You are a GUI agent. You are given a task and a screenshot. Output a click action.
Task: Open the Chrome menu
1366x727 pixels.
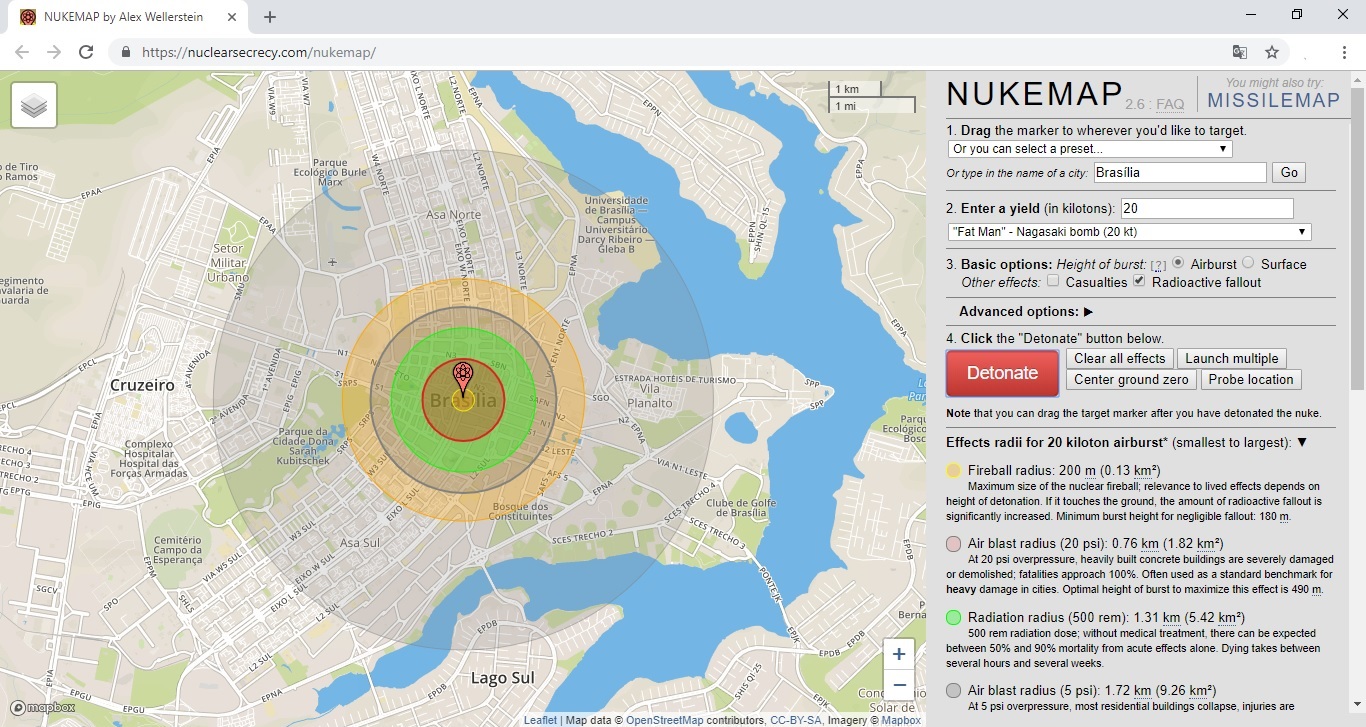[1345, 52]
